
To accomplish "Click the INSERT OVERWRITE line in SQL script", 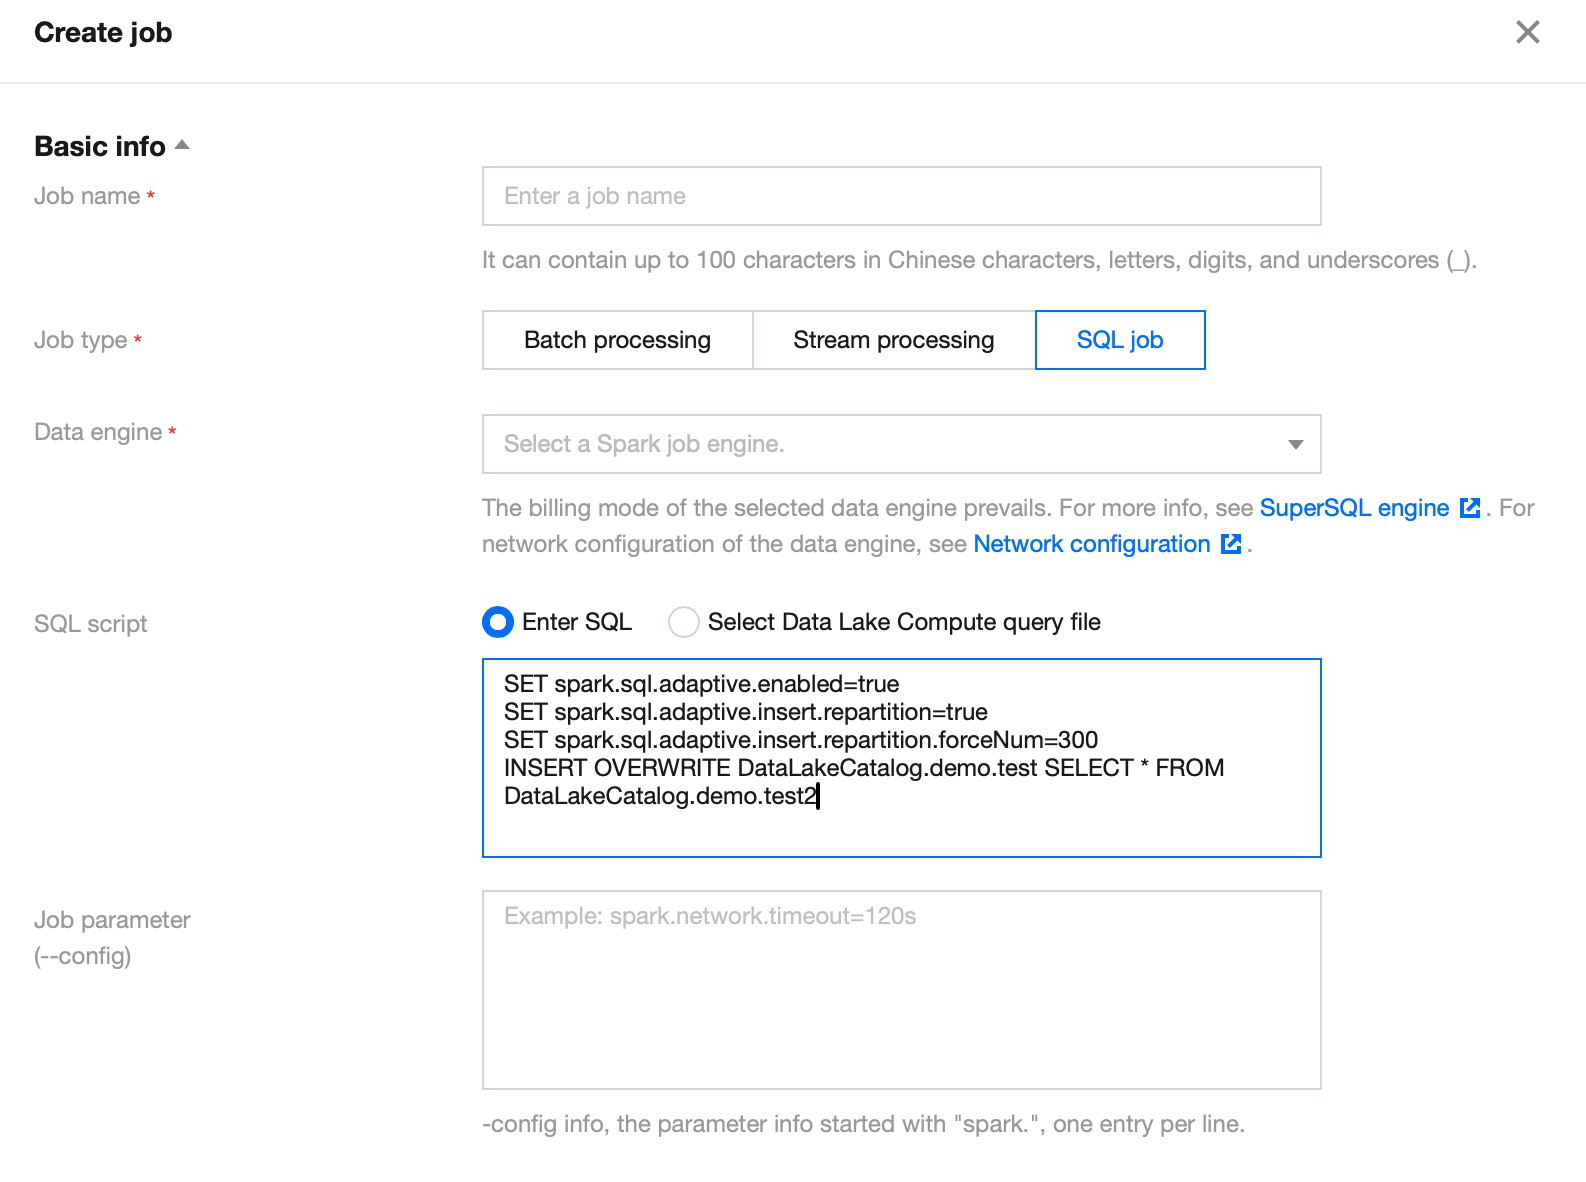I will [x=863, y=768].
